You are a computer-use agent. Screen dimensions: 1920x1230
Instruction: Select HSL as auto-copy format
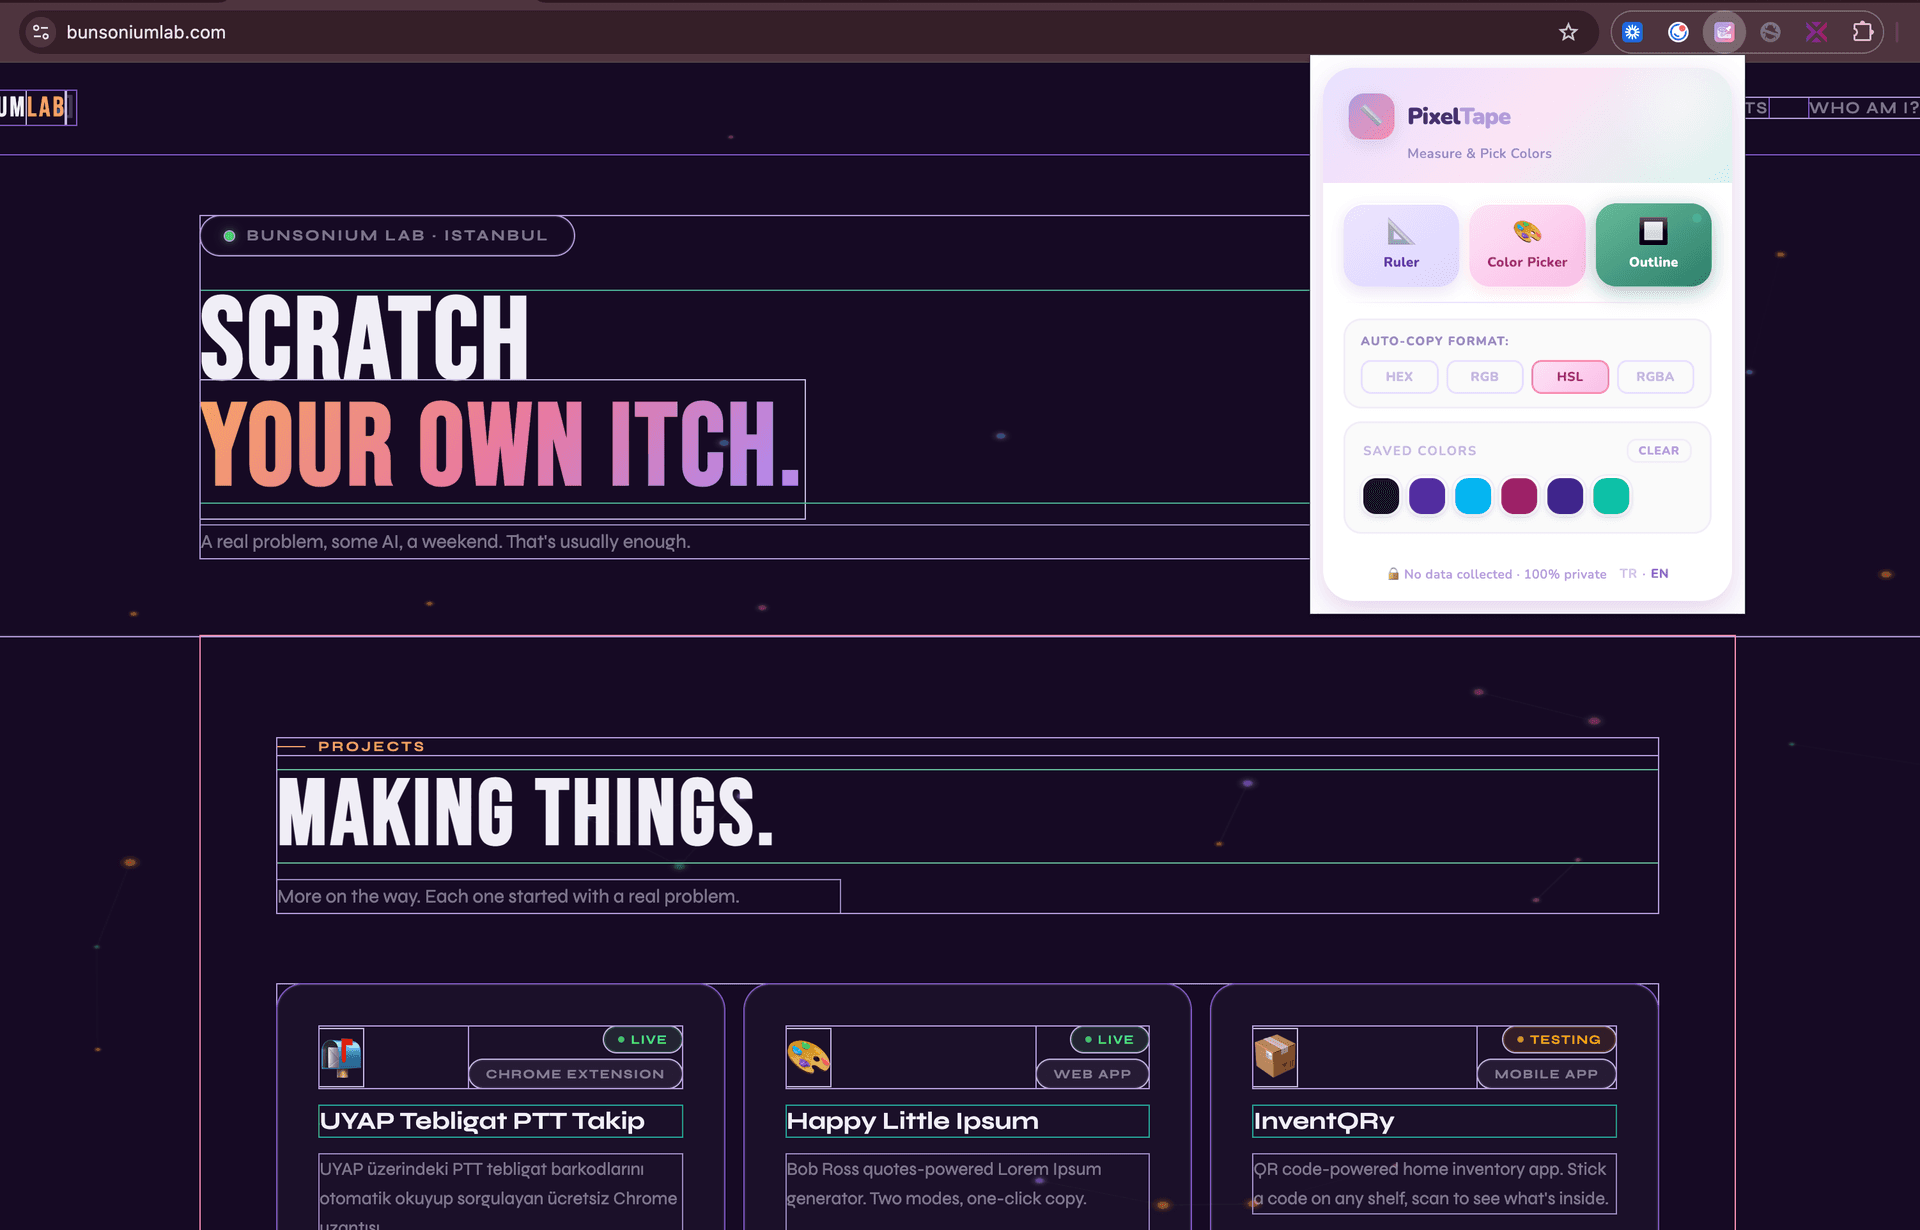coord(1570,377)
